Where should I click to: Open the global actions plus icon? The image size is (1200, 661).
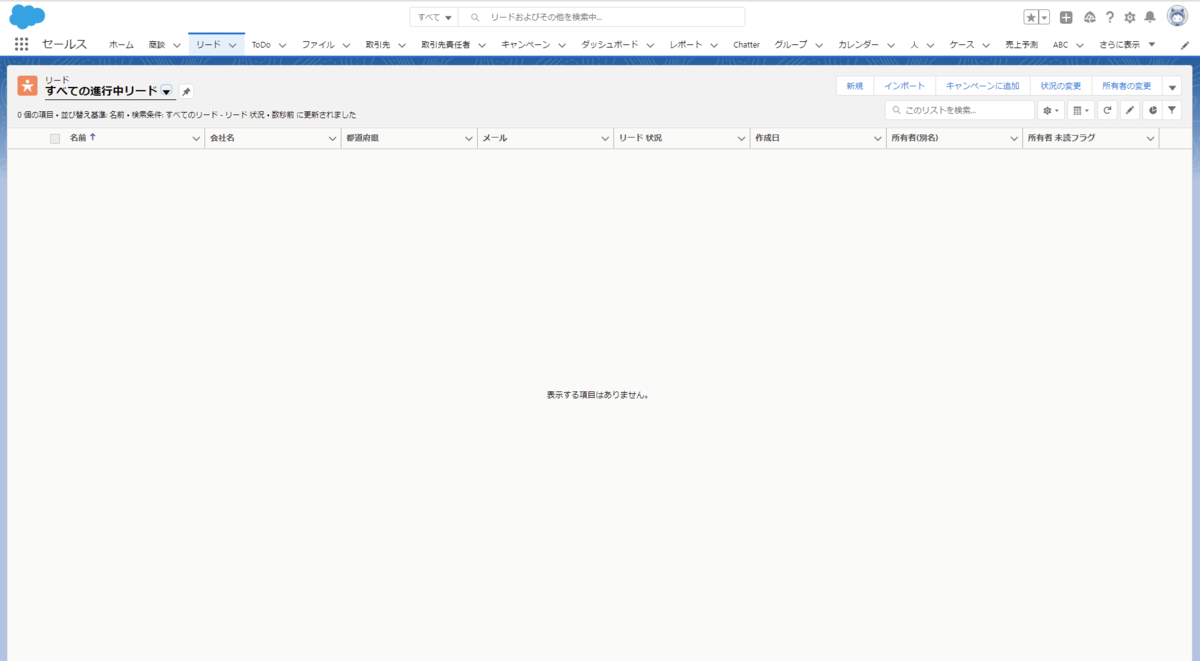pos(1066,17)
